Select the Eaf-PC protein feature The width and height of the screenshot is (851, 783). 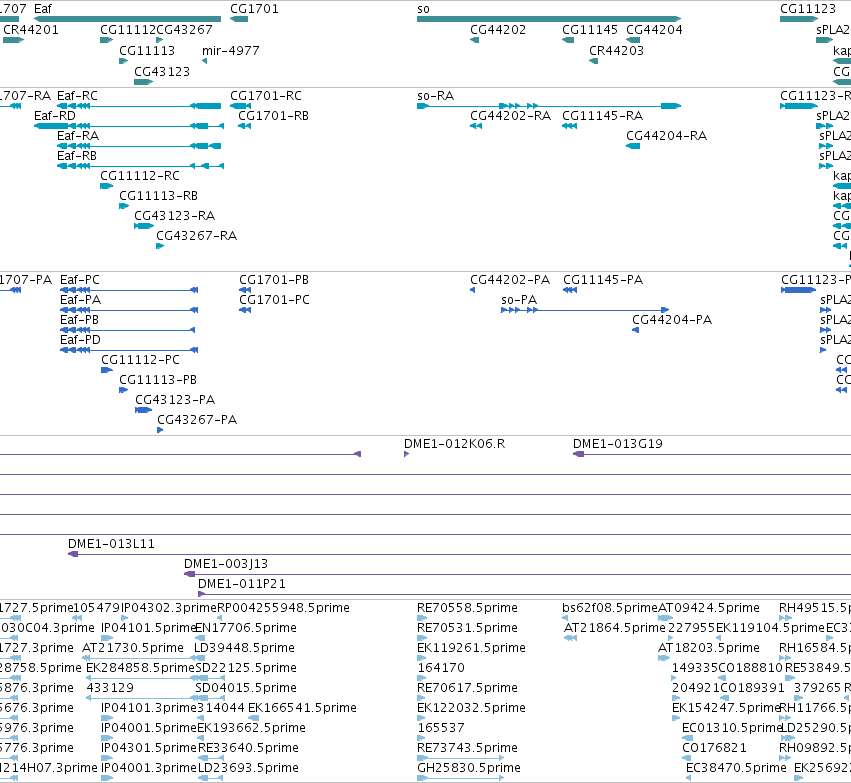(x=129, y=290)
